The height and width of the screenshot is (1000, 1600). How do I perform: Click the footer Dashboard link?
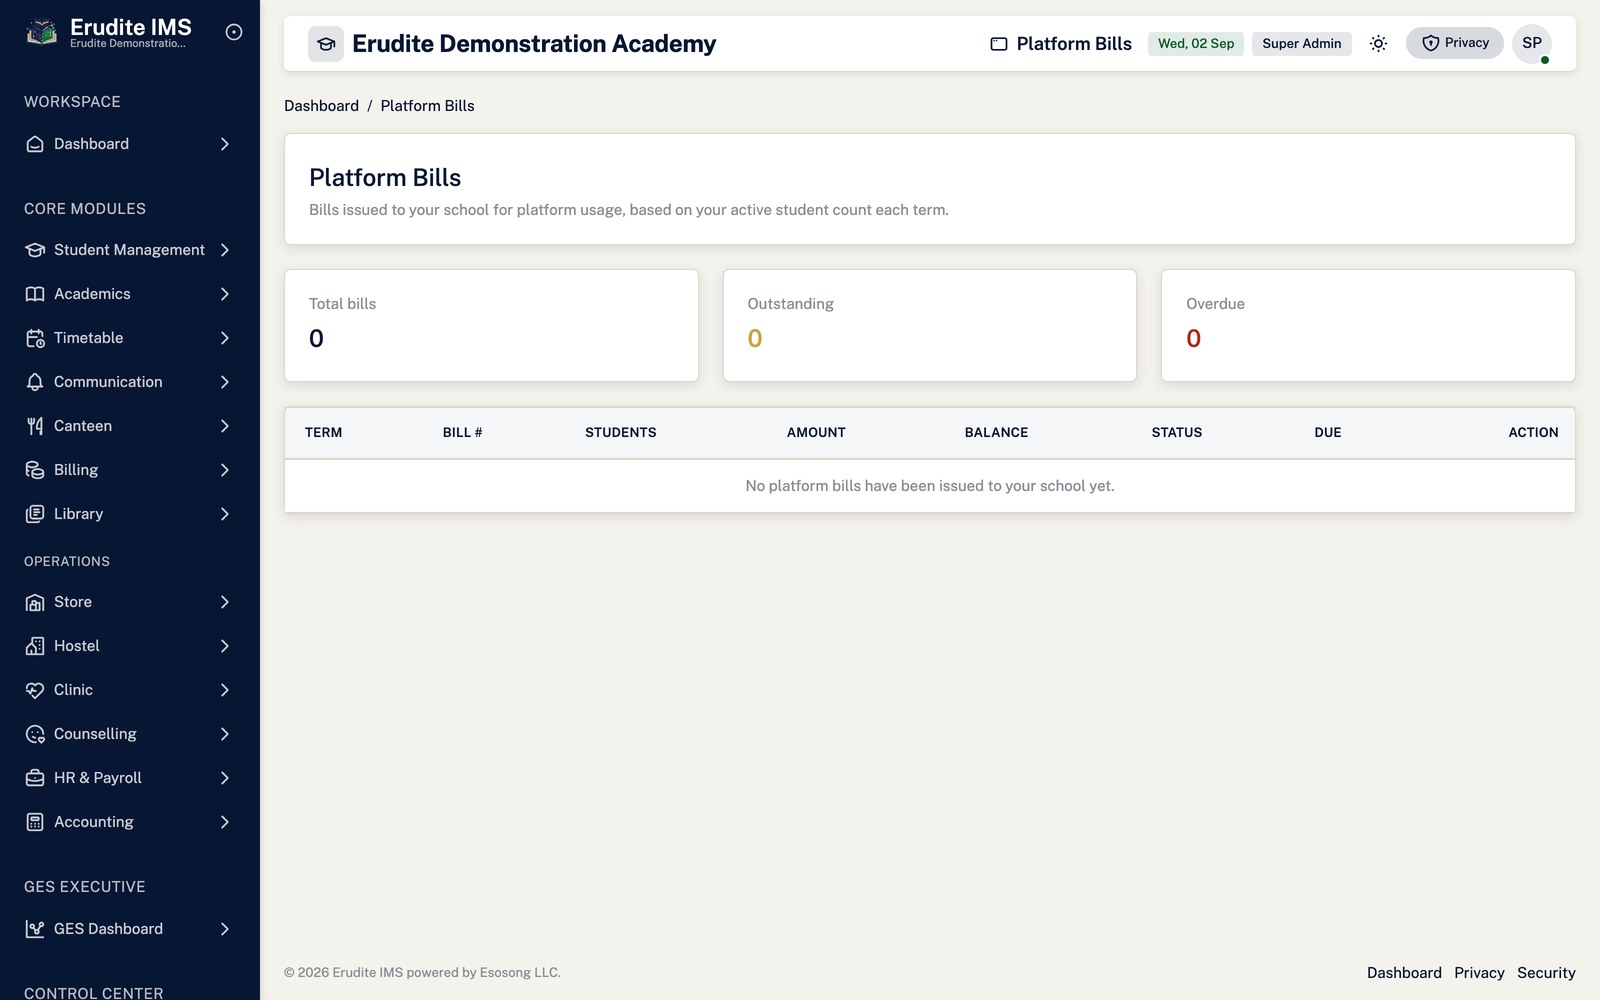(1404, 973)
